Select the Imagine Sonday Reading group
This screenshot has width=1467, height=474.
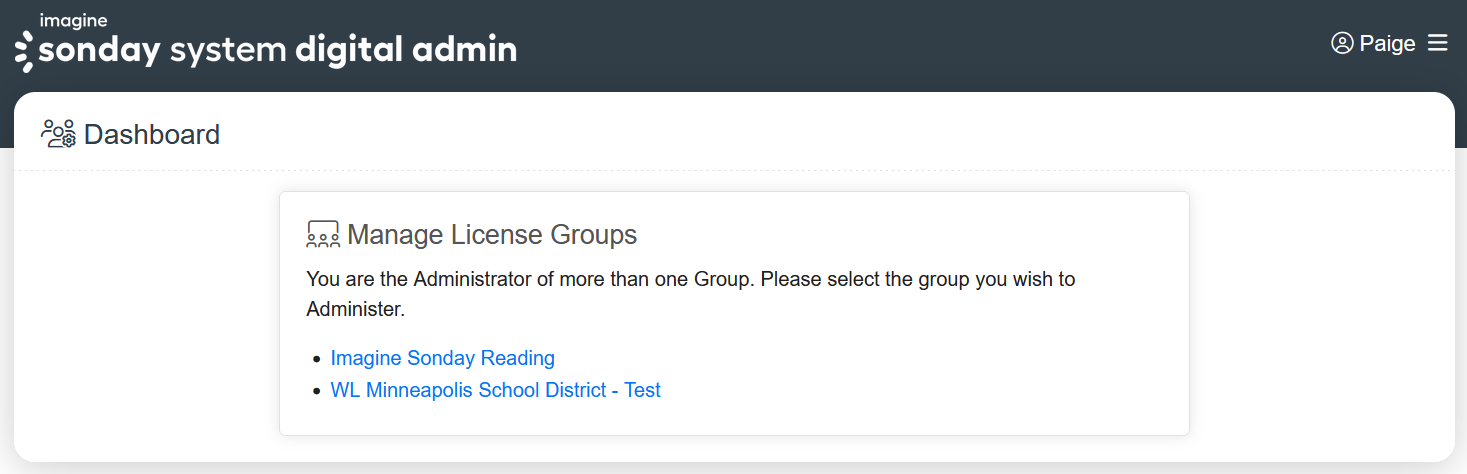click(442, 358)
